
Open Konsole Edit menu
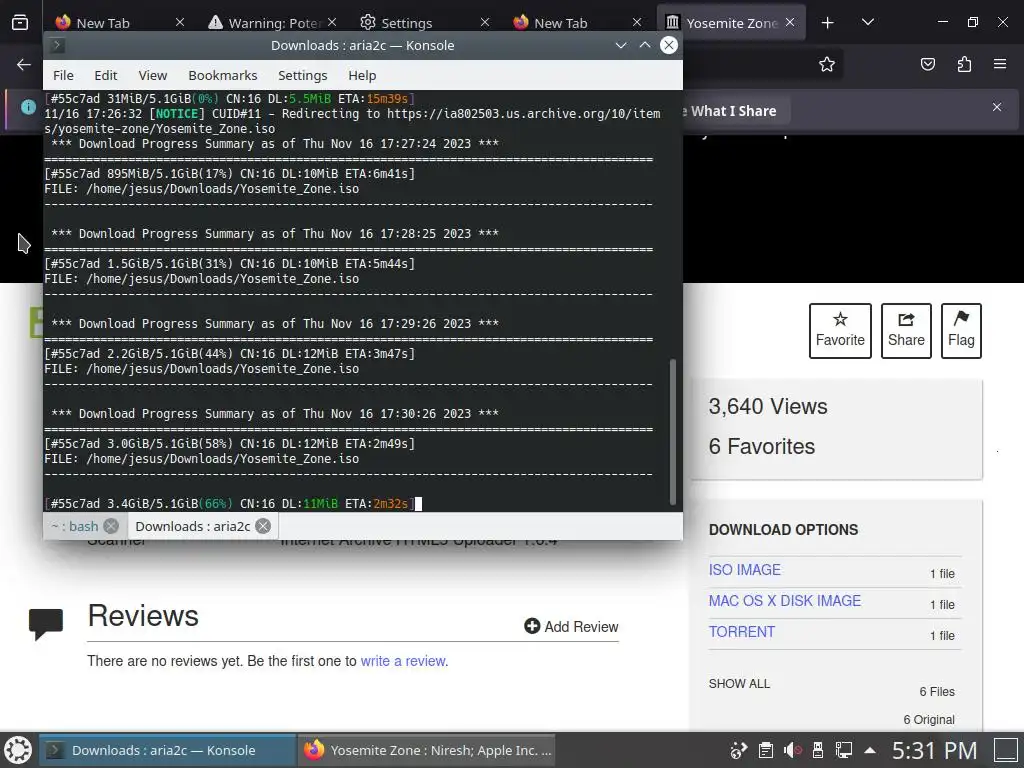(x=106, y=75)
